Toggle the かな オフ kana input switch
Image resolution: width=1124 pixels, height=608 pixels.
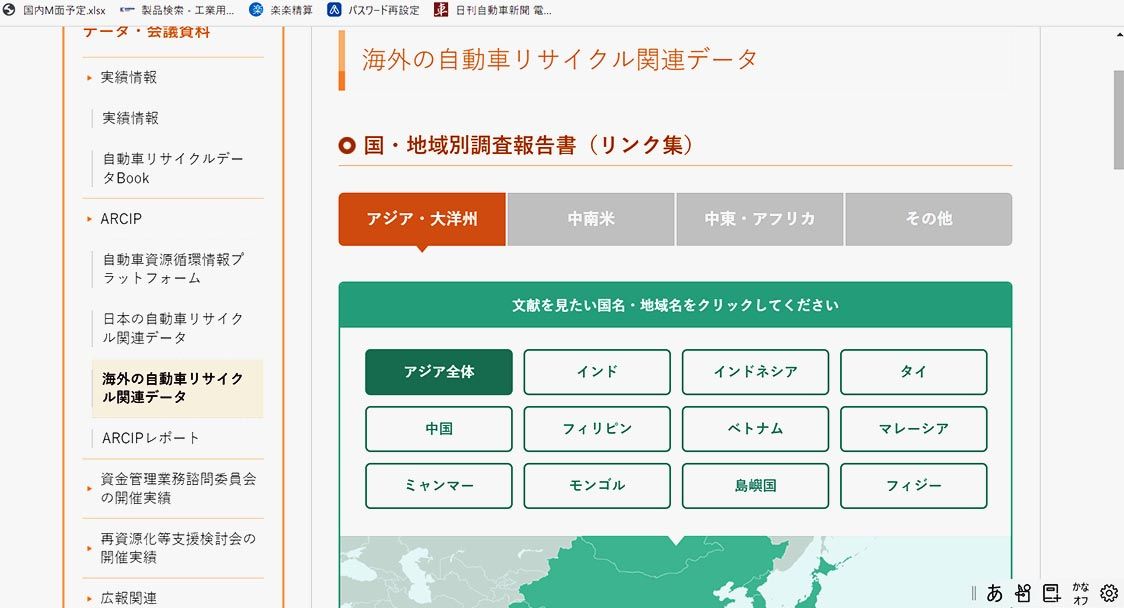pyautogui.click(x=1081, y=593)
